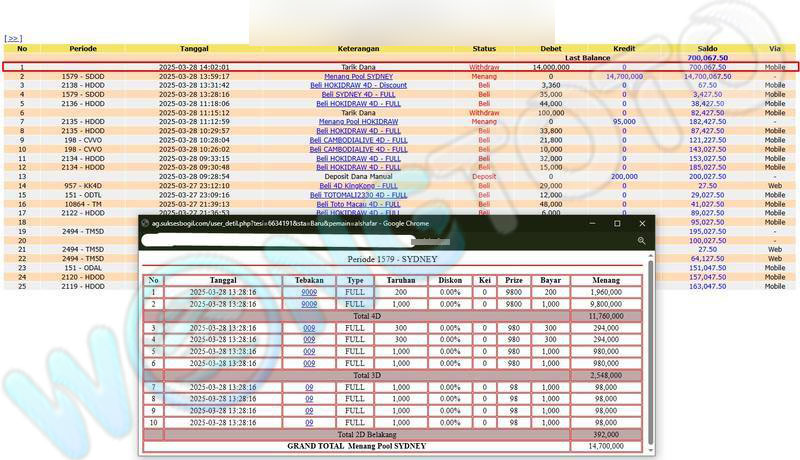The width and height of the screenshot is (800, 460).
Task: Click 009 tebakan link in popup row 6
Action: (x=309, y=363)
